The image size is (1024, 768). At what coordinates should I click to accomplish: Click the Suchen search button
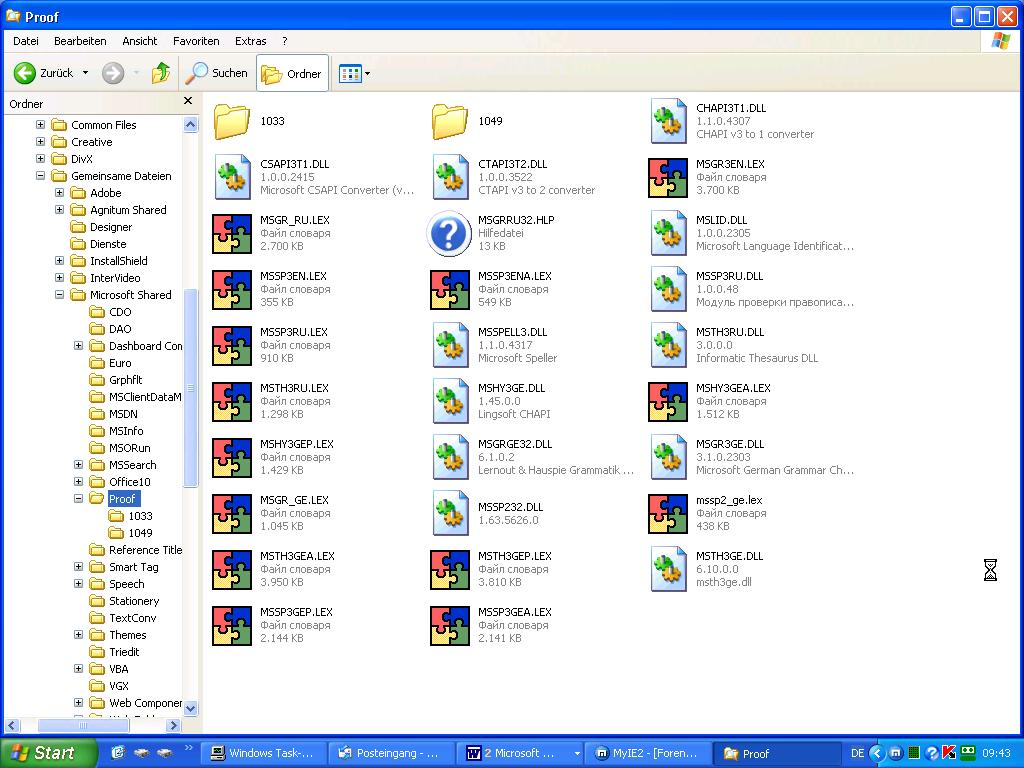(x=217, y=73)
